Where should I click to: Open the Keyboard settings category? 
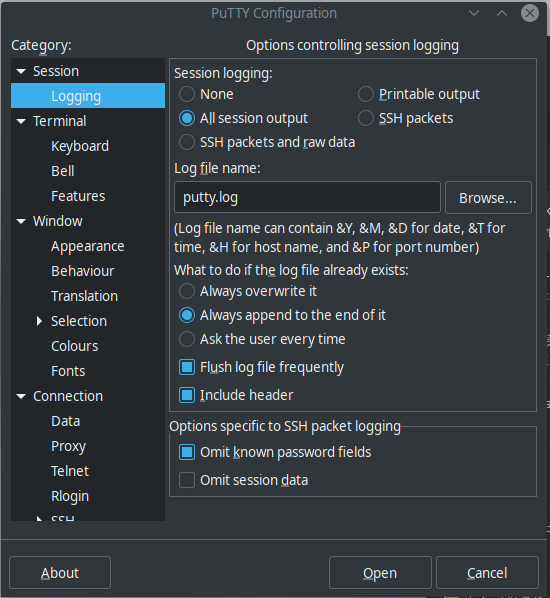pyautogui.click(x=80, y=146)
